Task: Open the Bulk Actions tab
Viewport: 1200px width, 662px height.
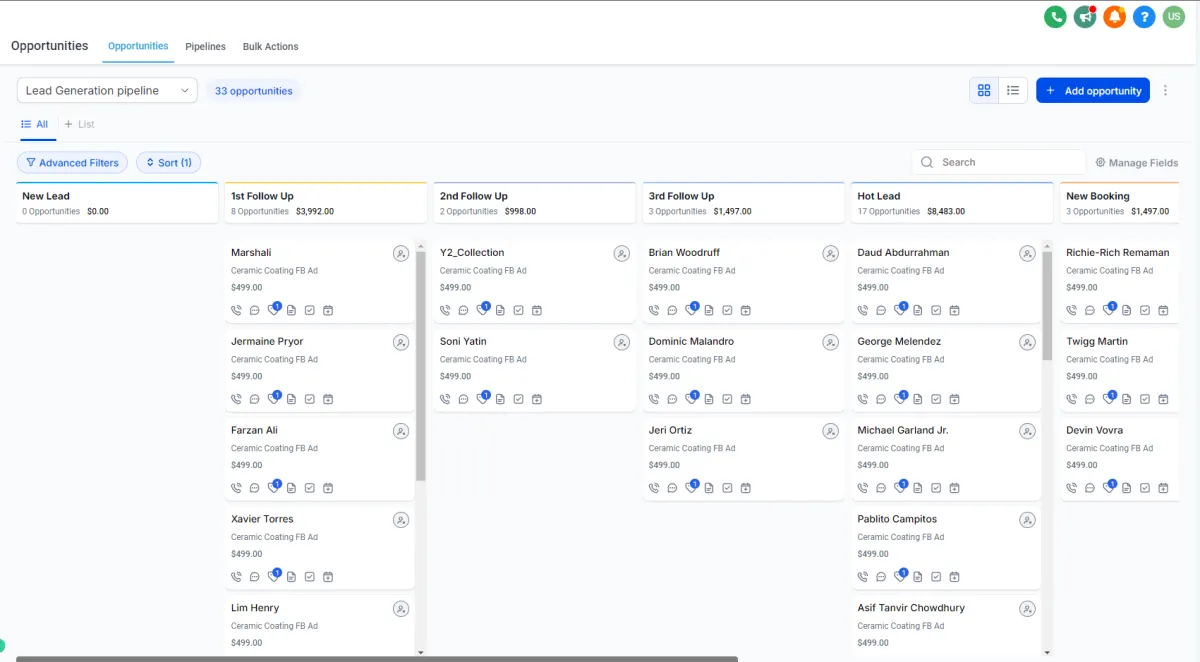Action: tap(270, 47)
